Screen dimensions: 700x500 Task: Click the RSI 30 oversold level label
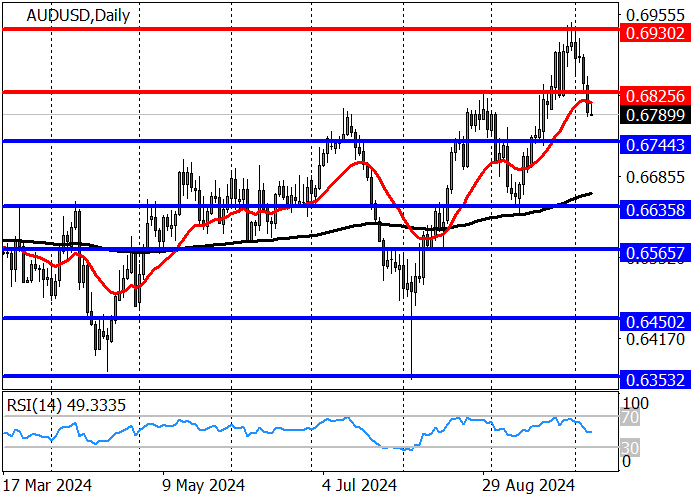pos(631,448)
